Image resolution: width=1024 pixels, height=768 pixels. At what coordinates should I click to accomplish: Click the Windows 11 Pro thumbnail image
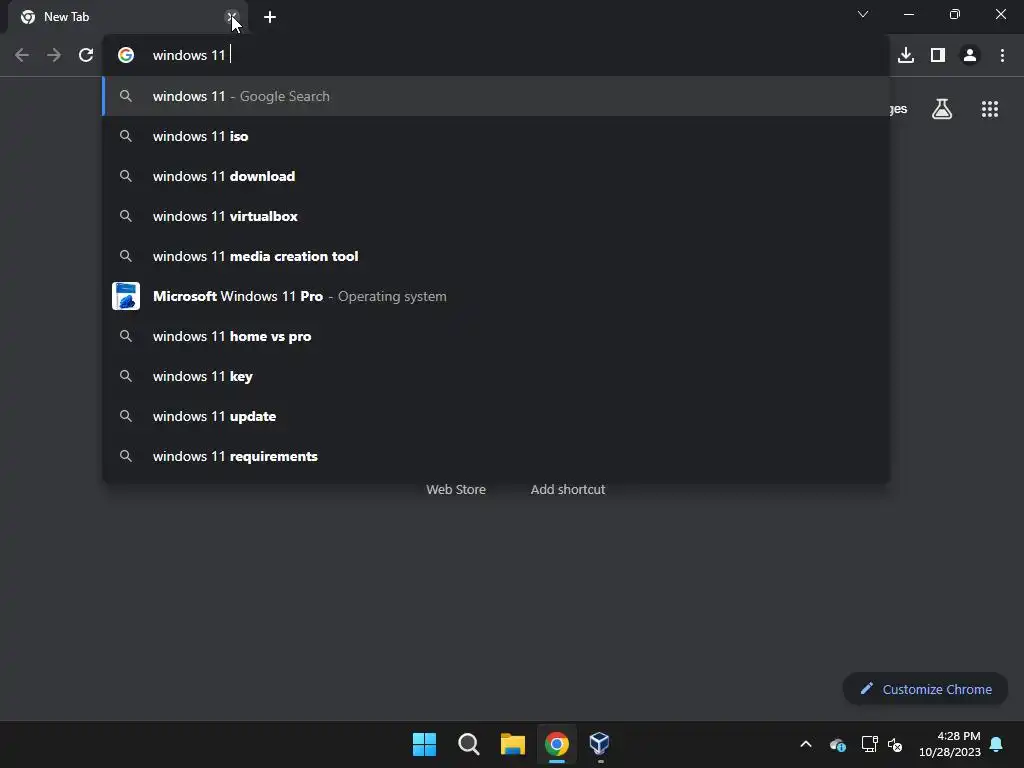tap(125, 296)
